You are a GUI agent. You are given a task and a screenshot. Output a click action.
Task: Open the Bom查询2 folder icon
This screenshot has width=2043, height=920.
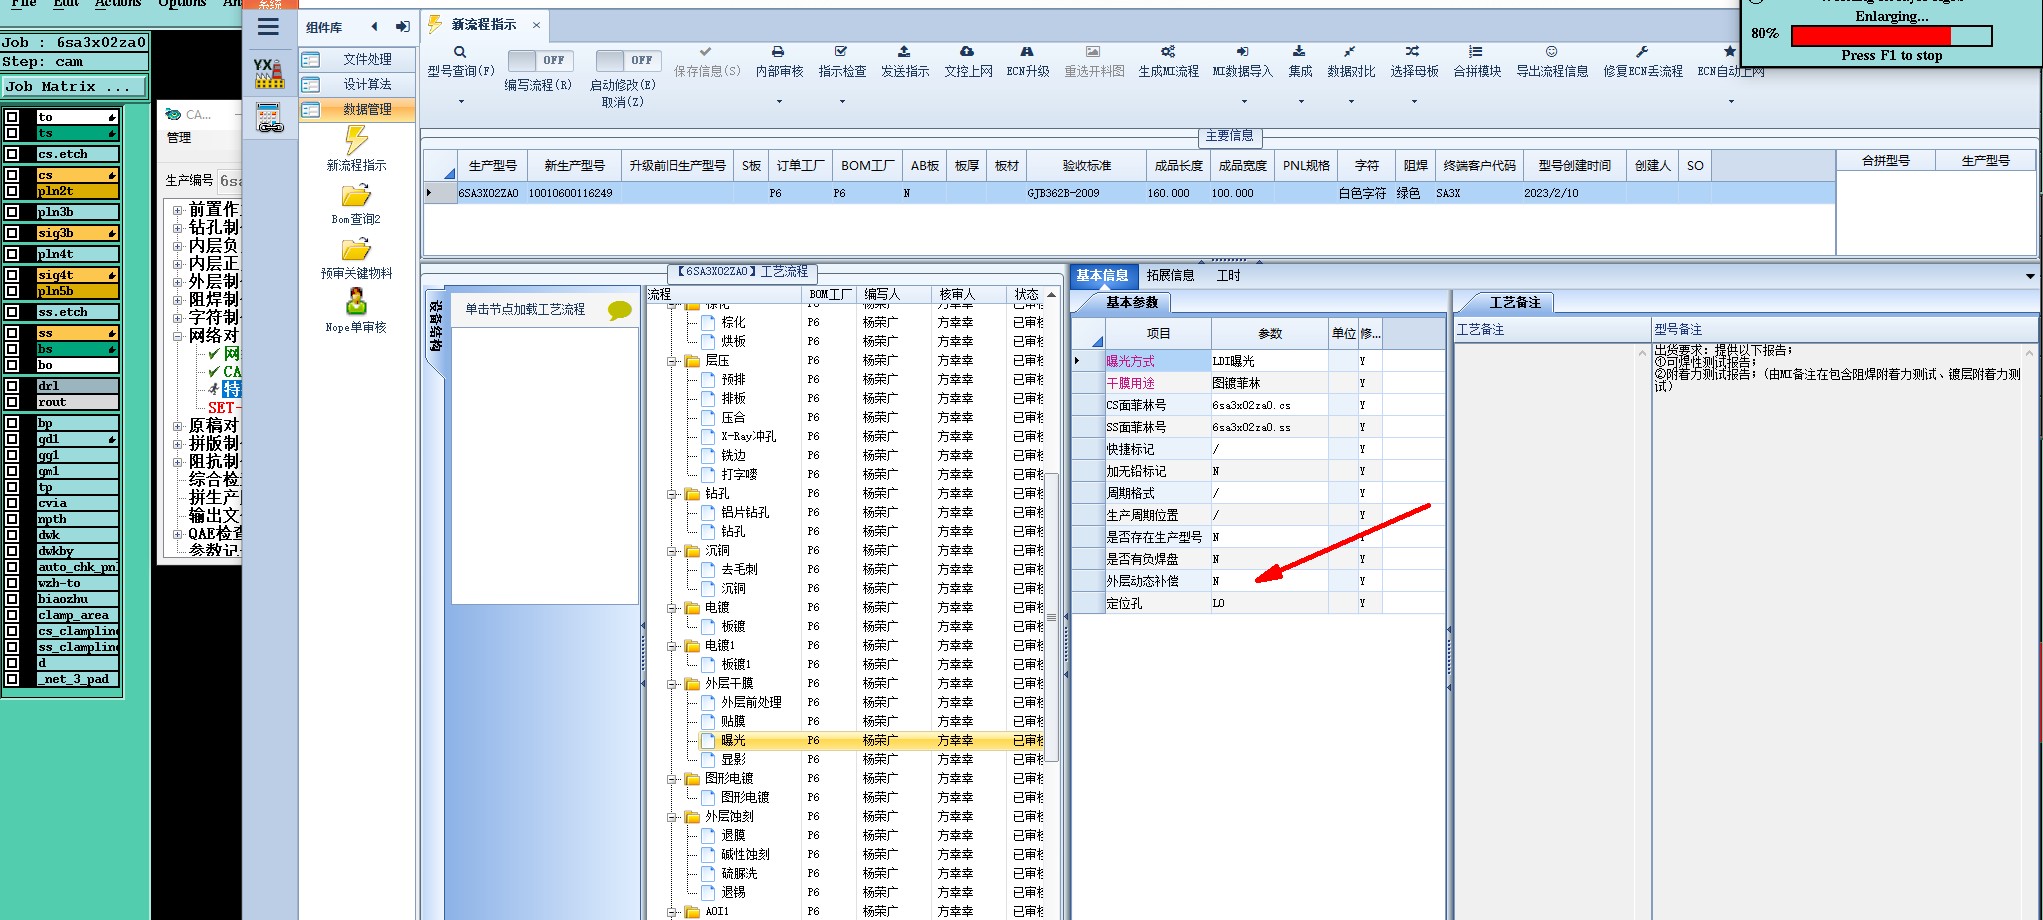coord(356,195)
